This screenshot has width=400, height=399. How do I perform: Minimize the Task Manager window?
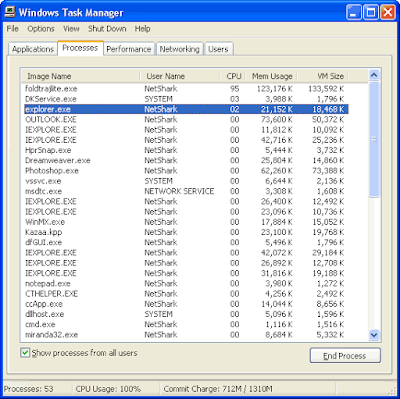(354, 13)
